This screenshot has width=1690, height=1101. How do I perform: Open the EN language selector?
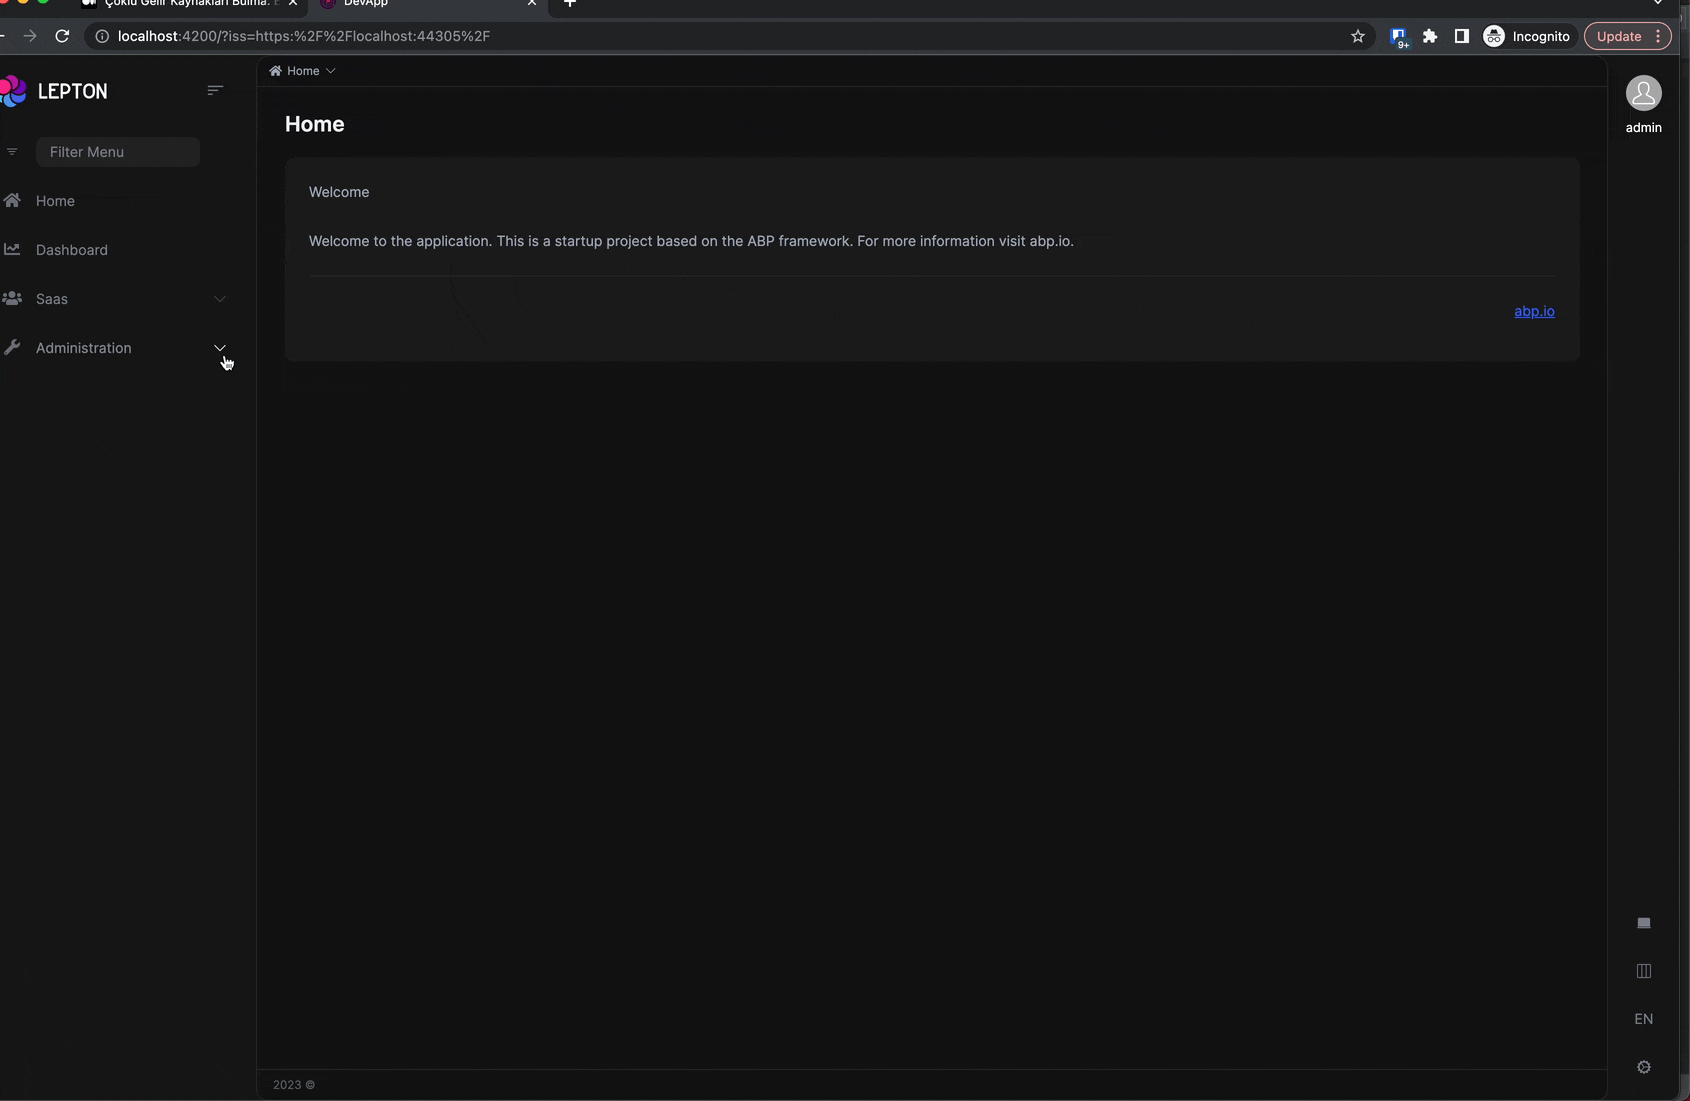click(1643, 1019)
